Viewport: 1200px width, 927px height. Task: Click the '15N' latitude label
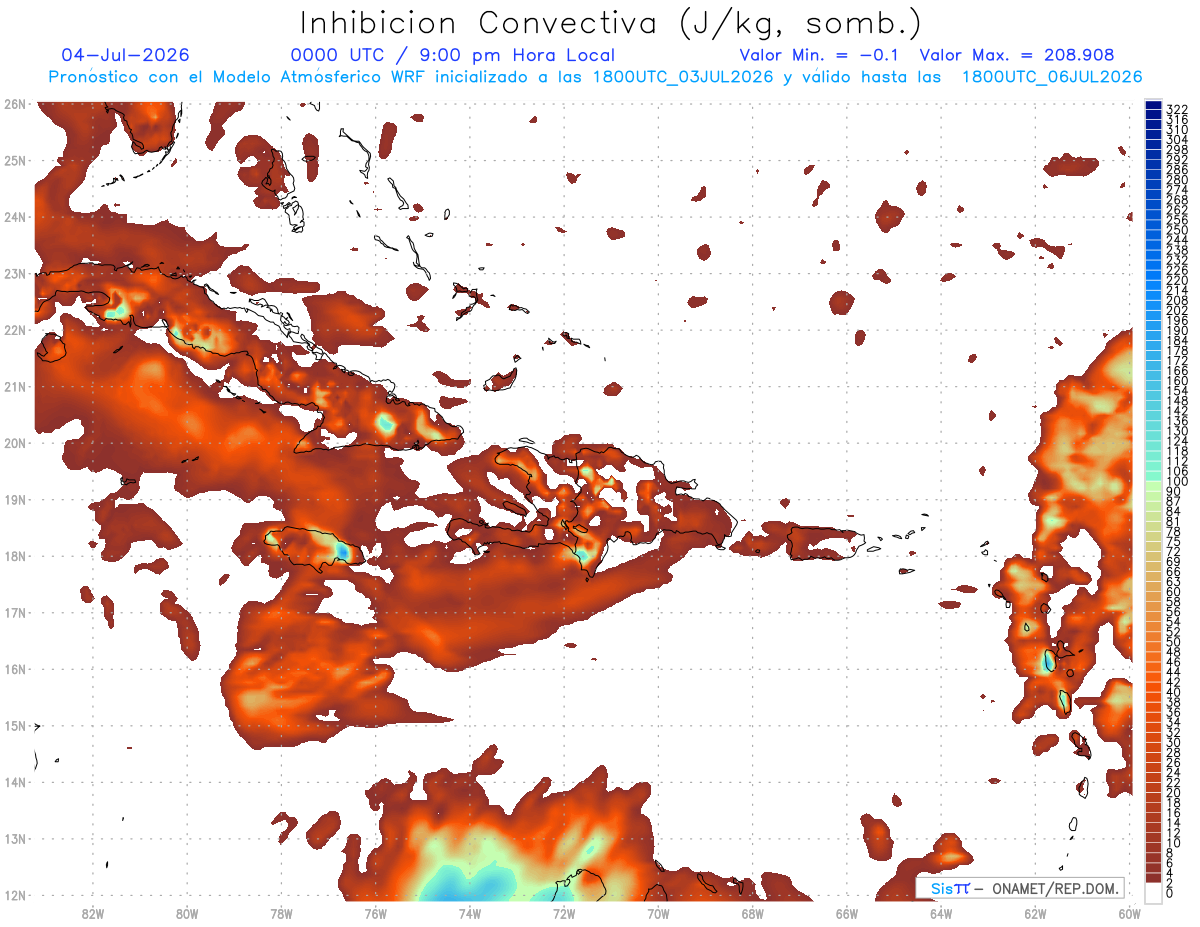pos(14,725)
